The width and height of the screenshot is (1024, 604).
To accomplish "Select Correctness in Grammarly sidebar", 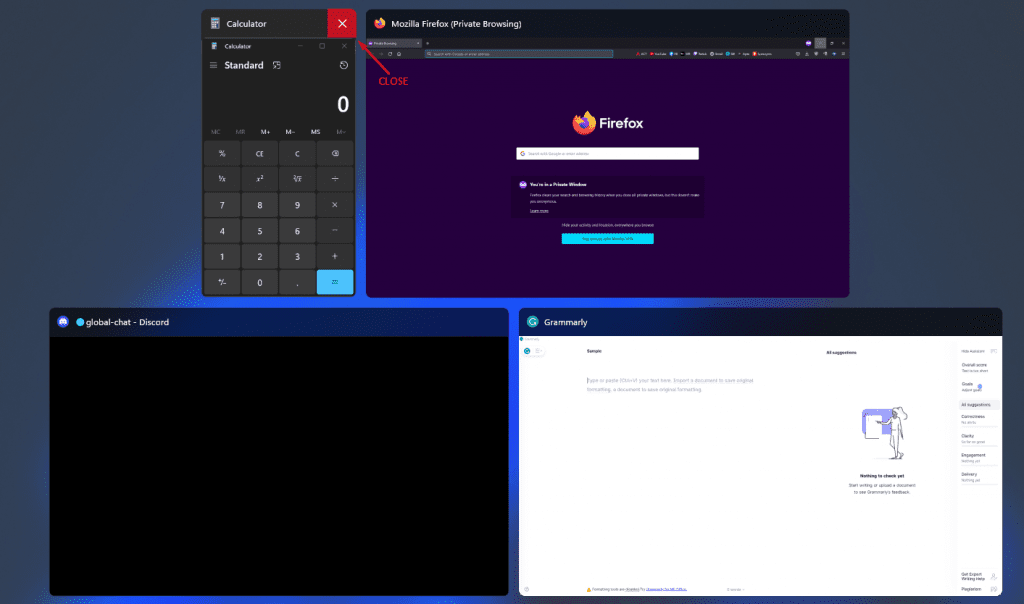I will (x=973, y=417).
